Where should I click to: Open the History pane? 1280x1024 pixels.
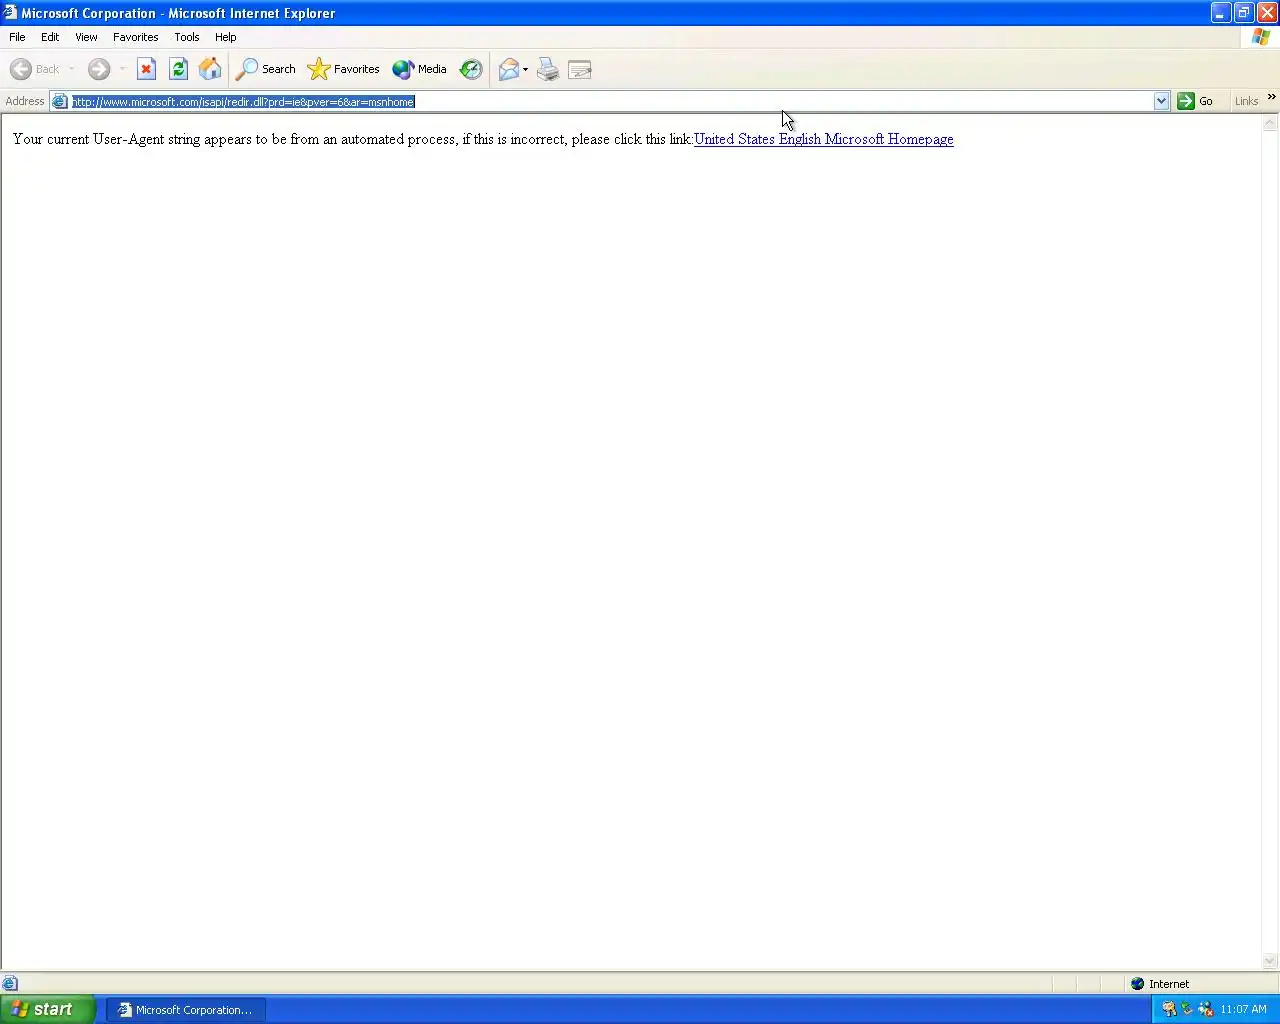pos(471,69)
